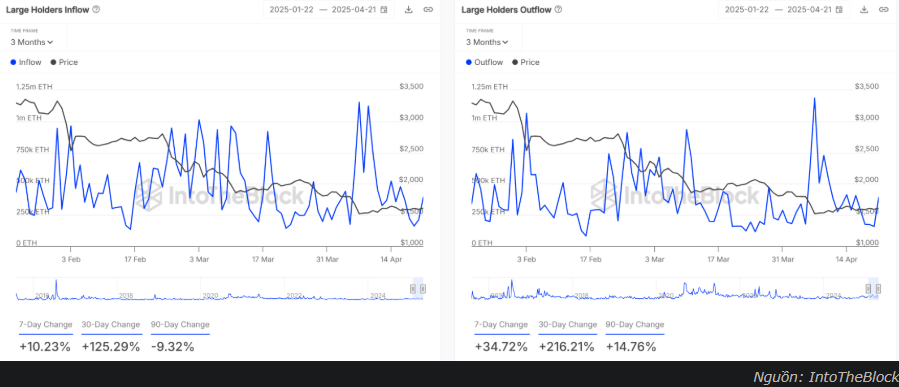Select Inflow start date 2025-01-22 field
The height and width of the screenshot is (387, 899).
pos(291,10)
